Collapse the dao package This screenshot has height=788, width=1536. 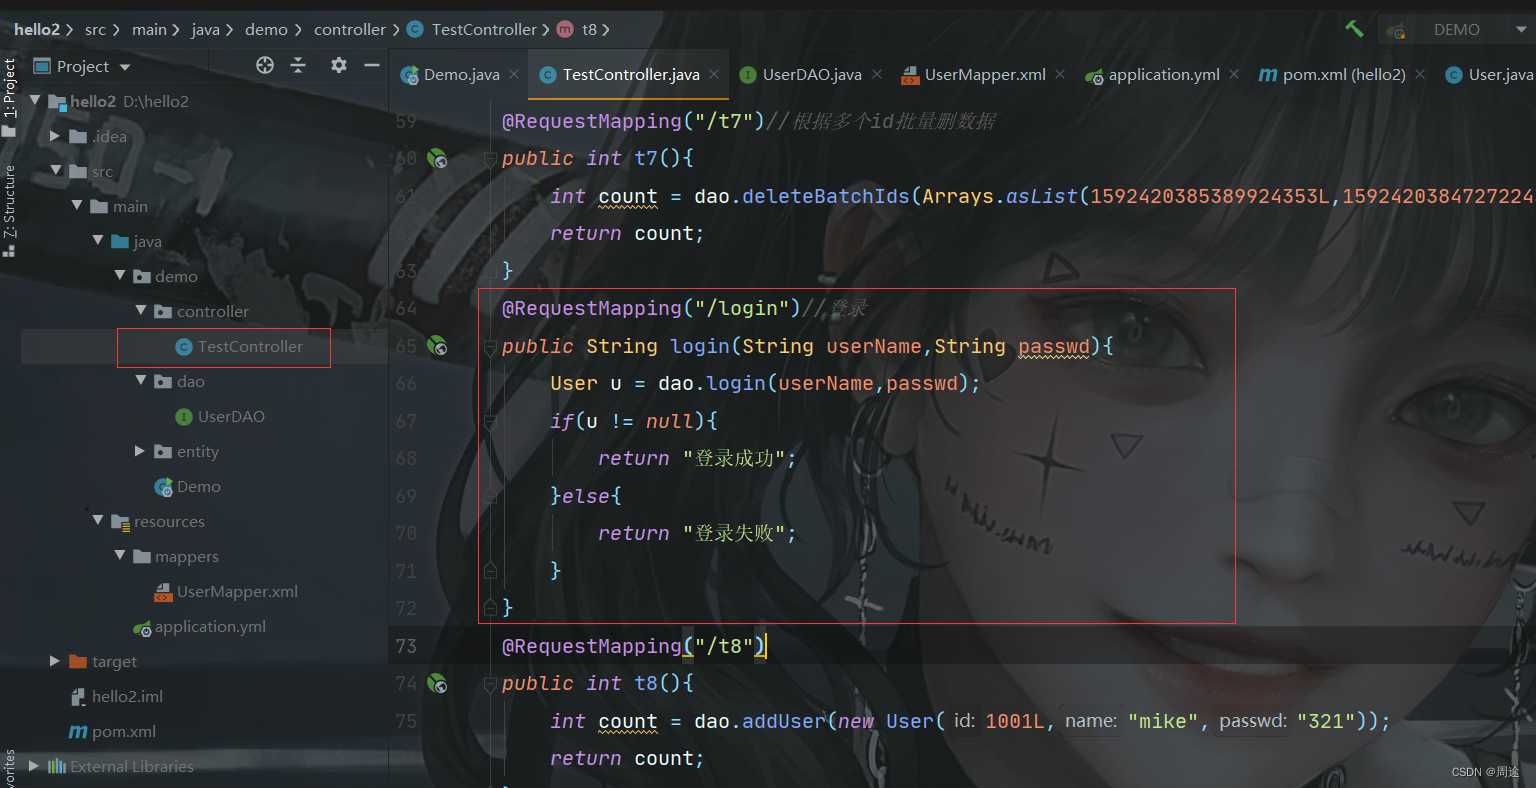point(141,381)
